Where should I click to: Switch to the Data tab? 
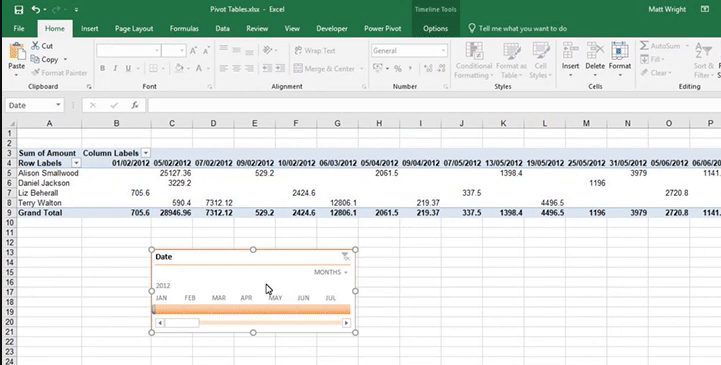click(222, 29)
